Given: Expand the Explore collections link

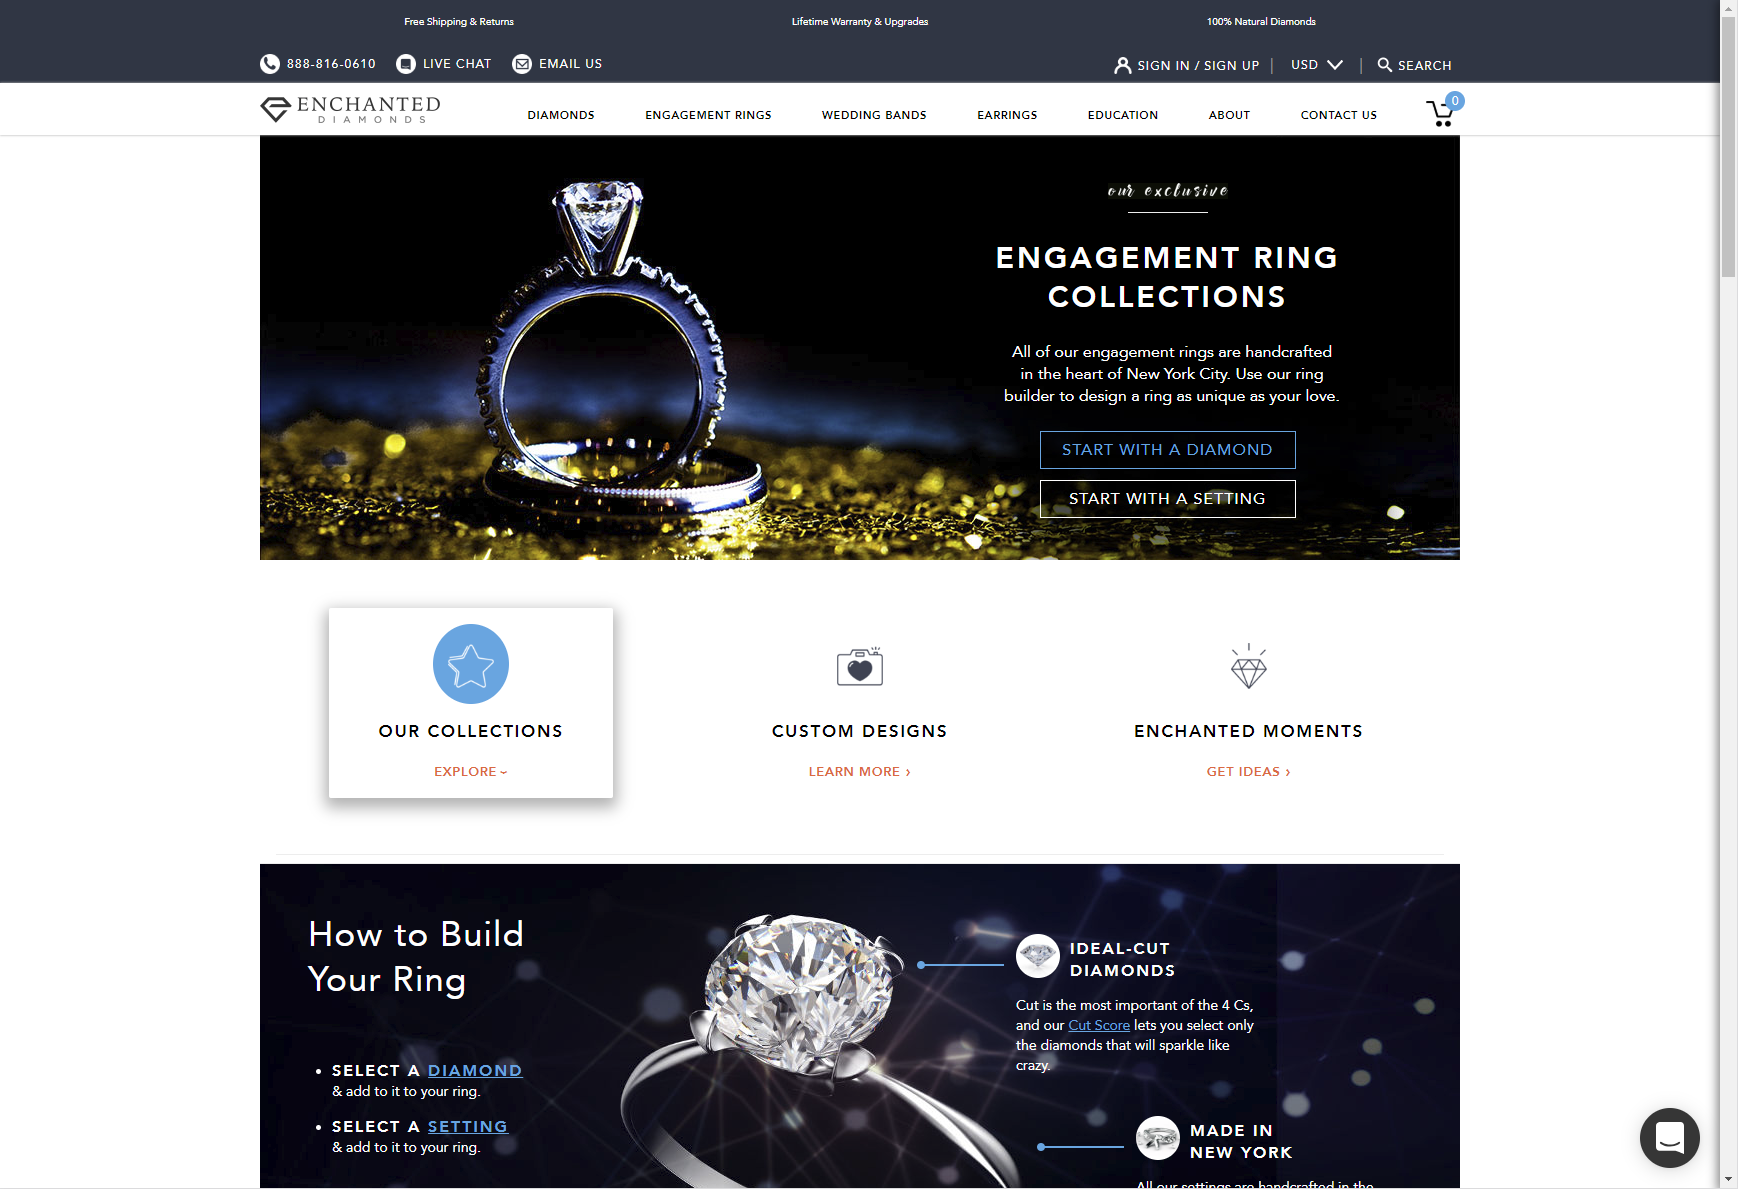Looking at the screenshot, I should coord(471,772).
